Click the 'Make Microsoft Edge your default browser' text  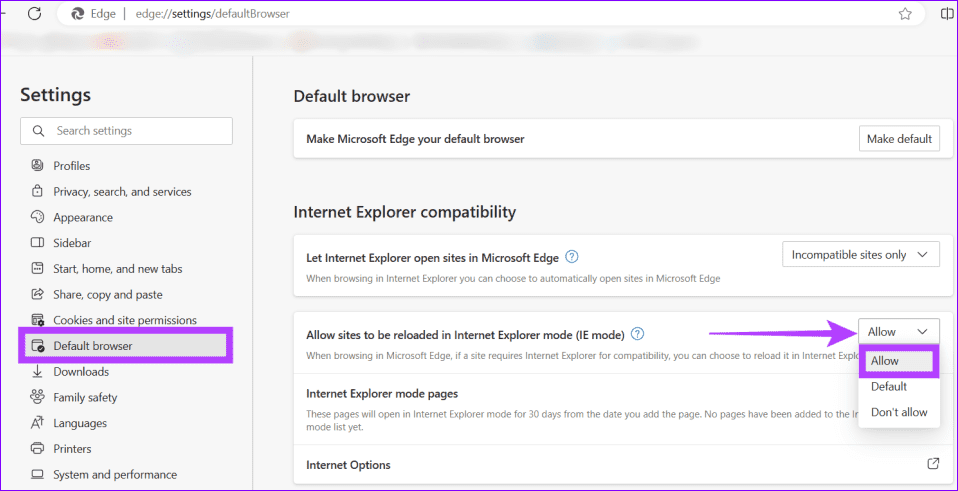coord(415,139)
